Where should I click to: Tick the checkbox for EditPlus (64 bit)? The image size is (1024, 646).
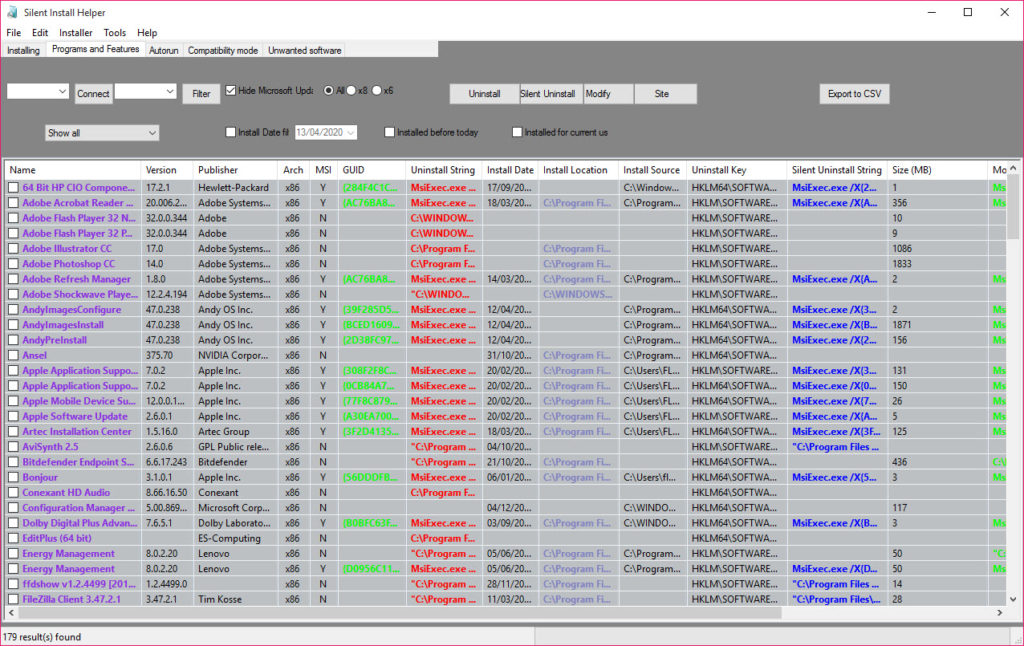[x=13, y=538]
